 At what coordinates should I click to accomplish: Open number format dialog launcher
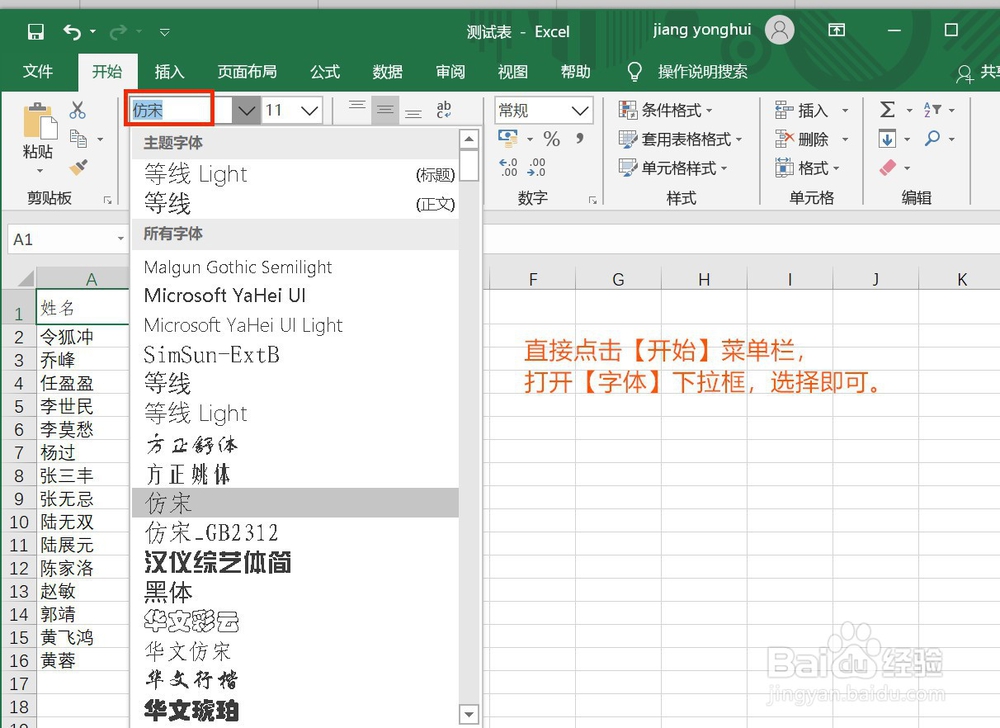[592, 200]
